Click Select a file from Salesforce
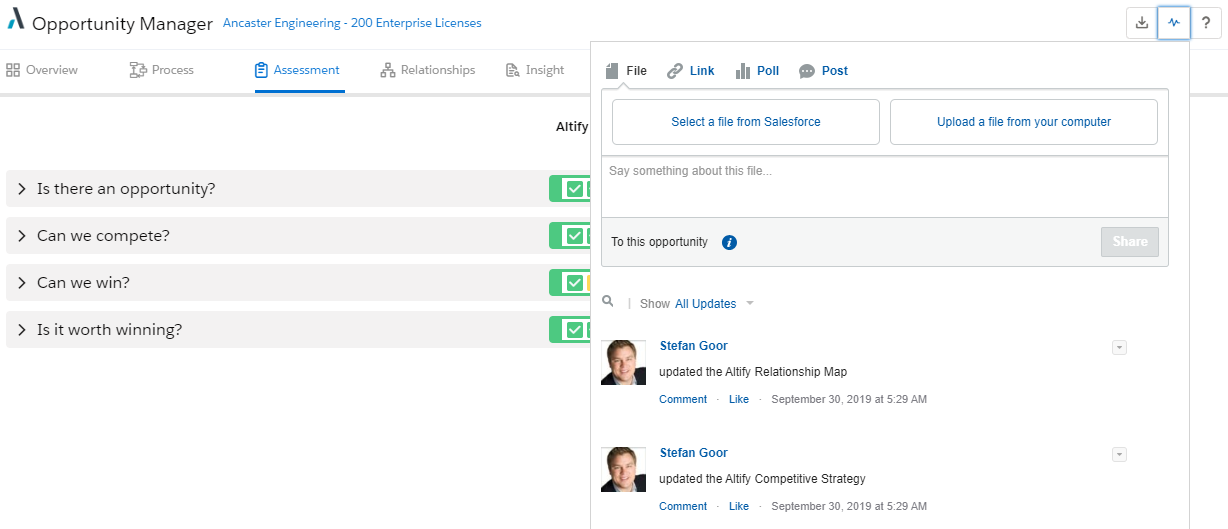This screenshot has height=529, width=1228. click(x=745, y=122)
